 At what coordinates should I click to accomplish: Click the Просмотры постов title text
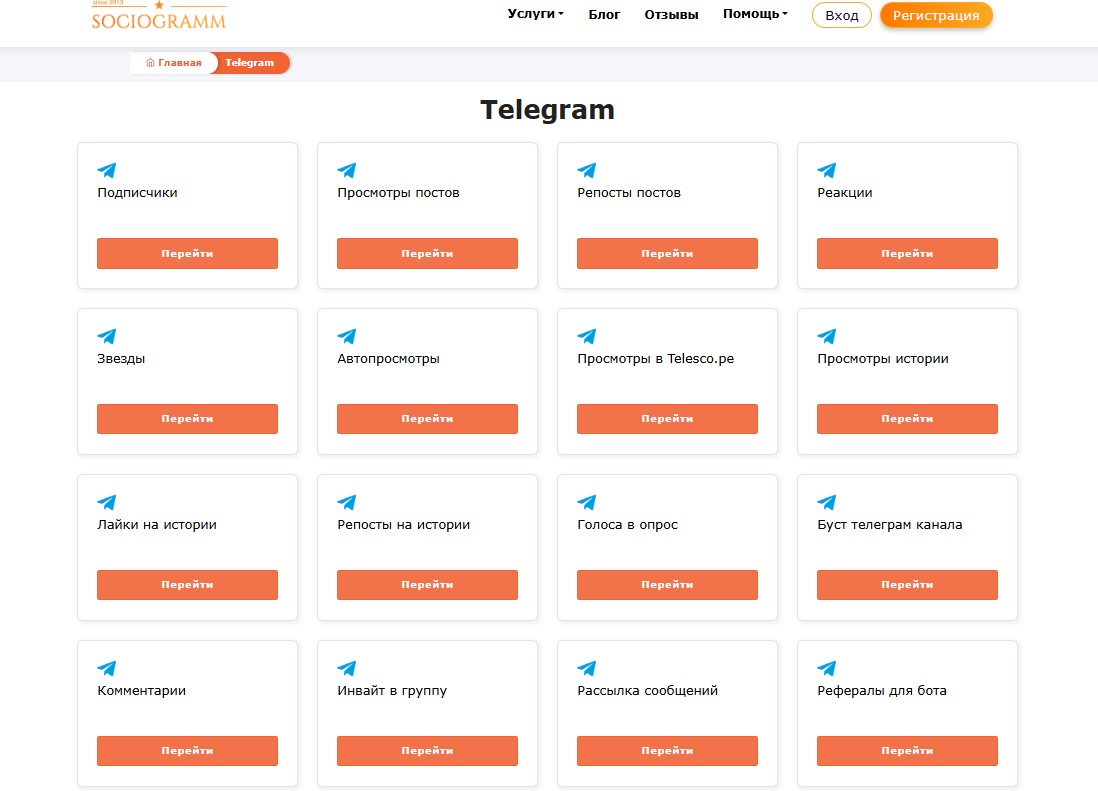pyautogui.click(x=398, y=192)
